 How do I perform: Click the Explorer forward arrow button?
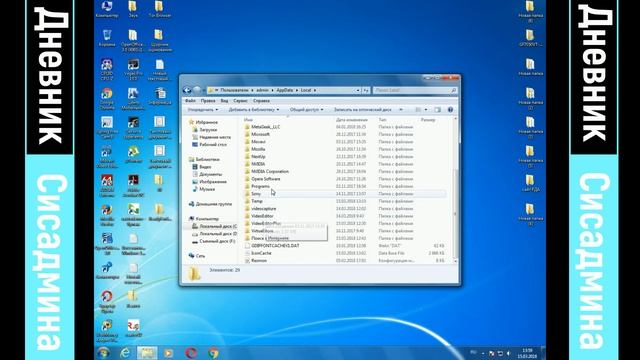(x=197, y=90)
